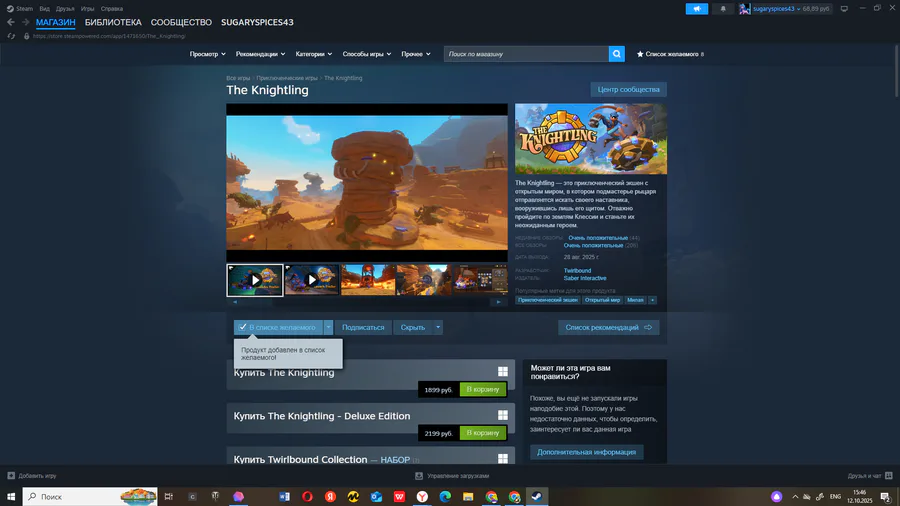The image size is (900, 506).
Task: Click the Центр сообщества button
Action: (629, 89)
